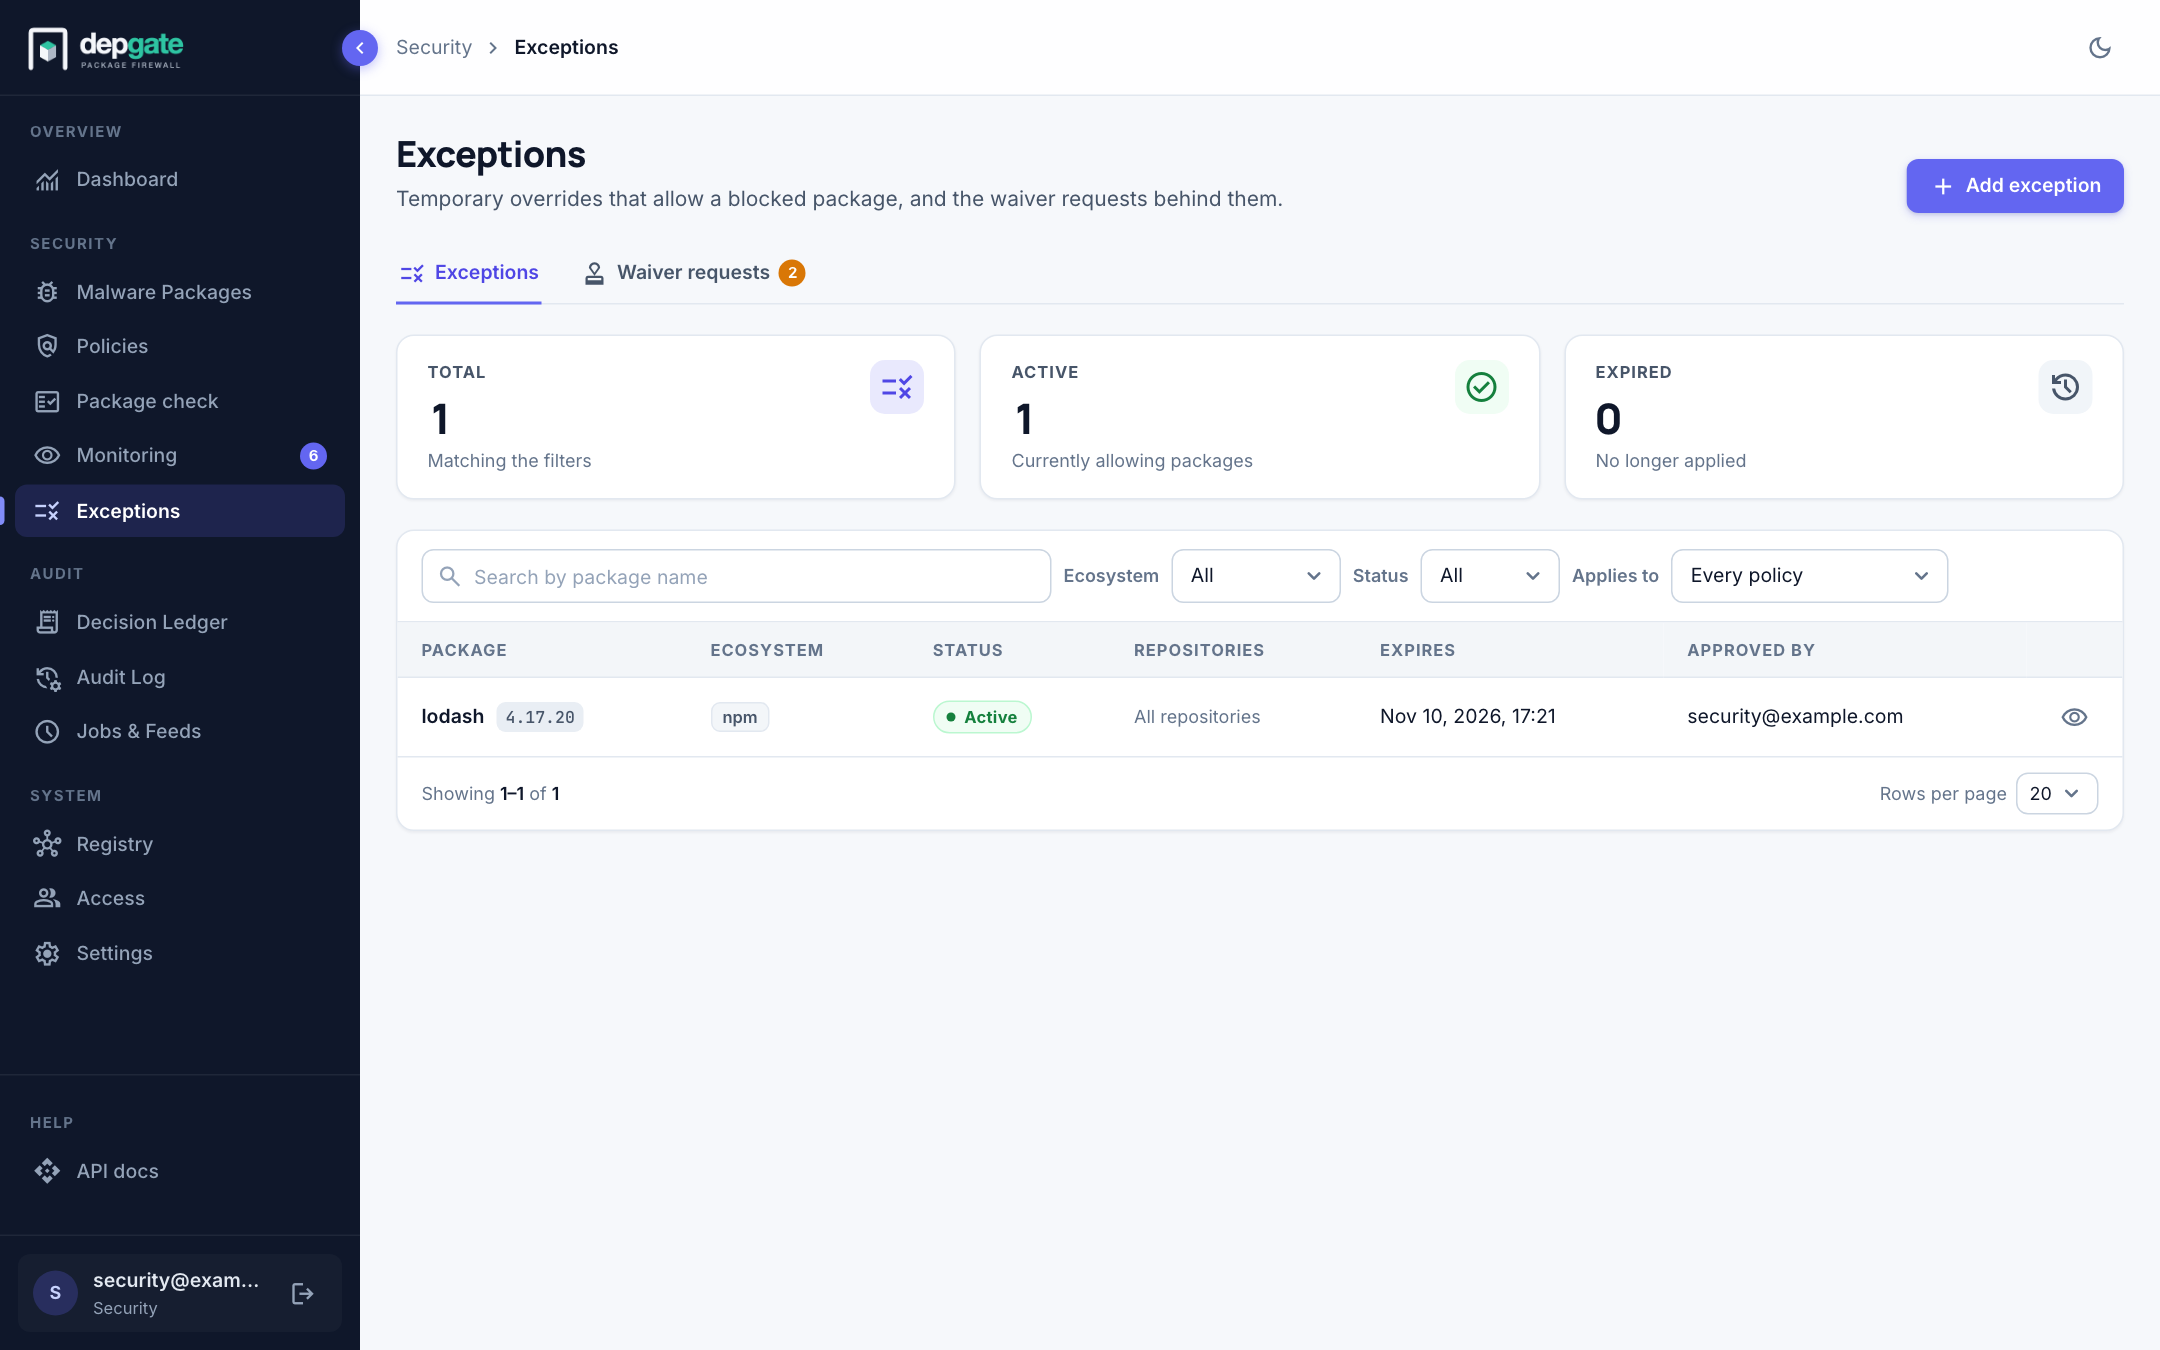Click Security in the breadcrumb
The image size is (2160, 1350).
[433, 47]
